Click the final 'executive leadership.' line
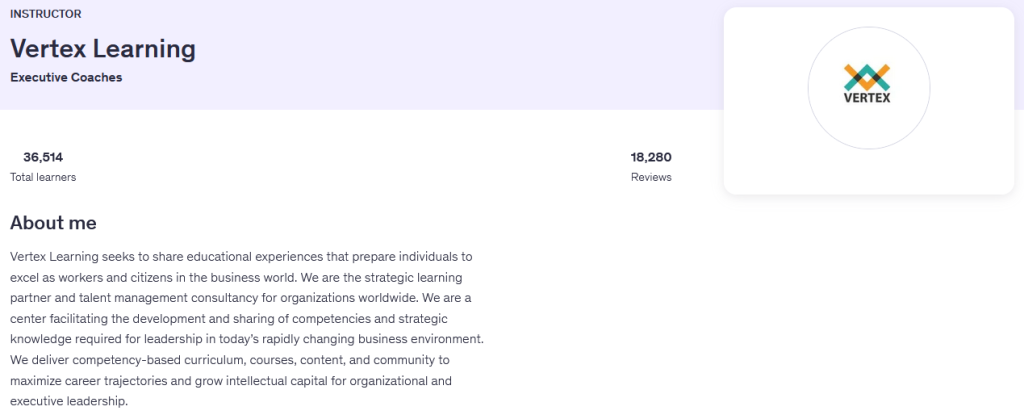Screen dimensions: 1024x419 (x=69, y=401)
